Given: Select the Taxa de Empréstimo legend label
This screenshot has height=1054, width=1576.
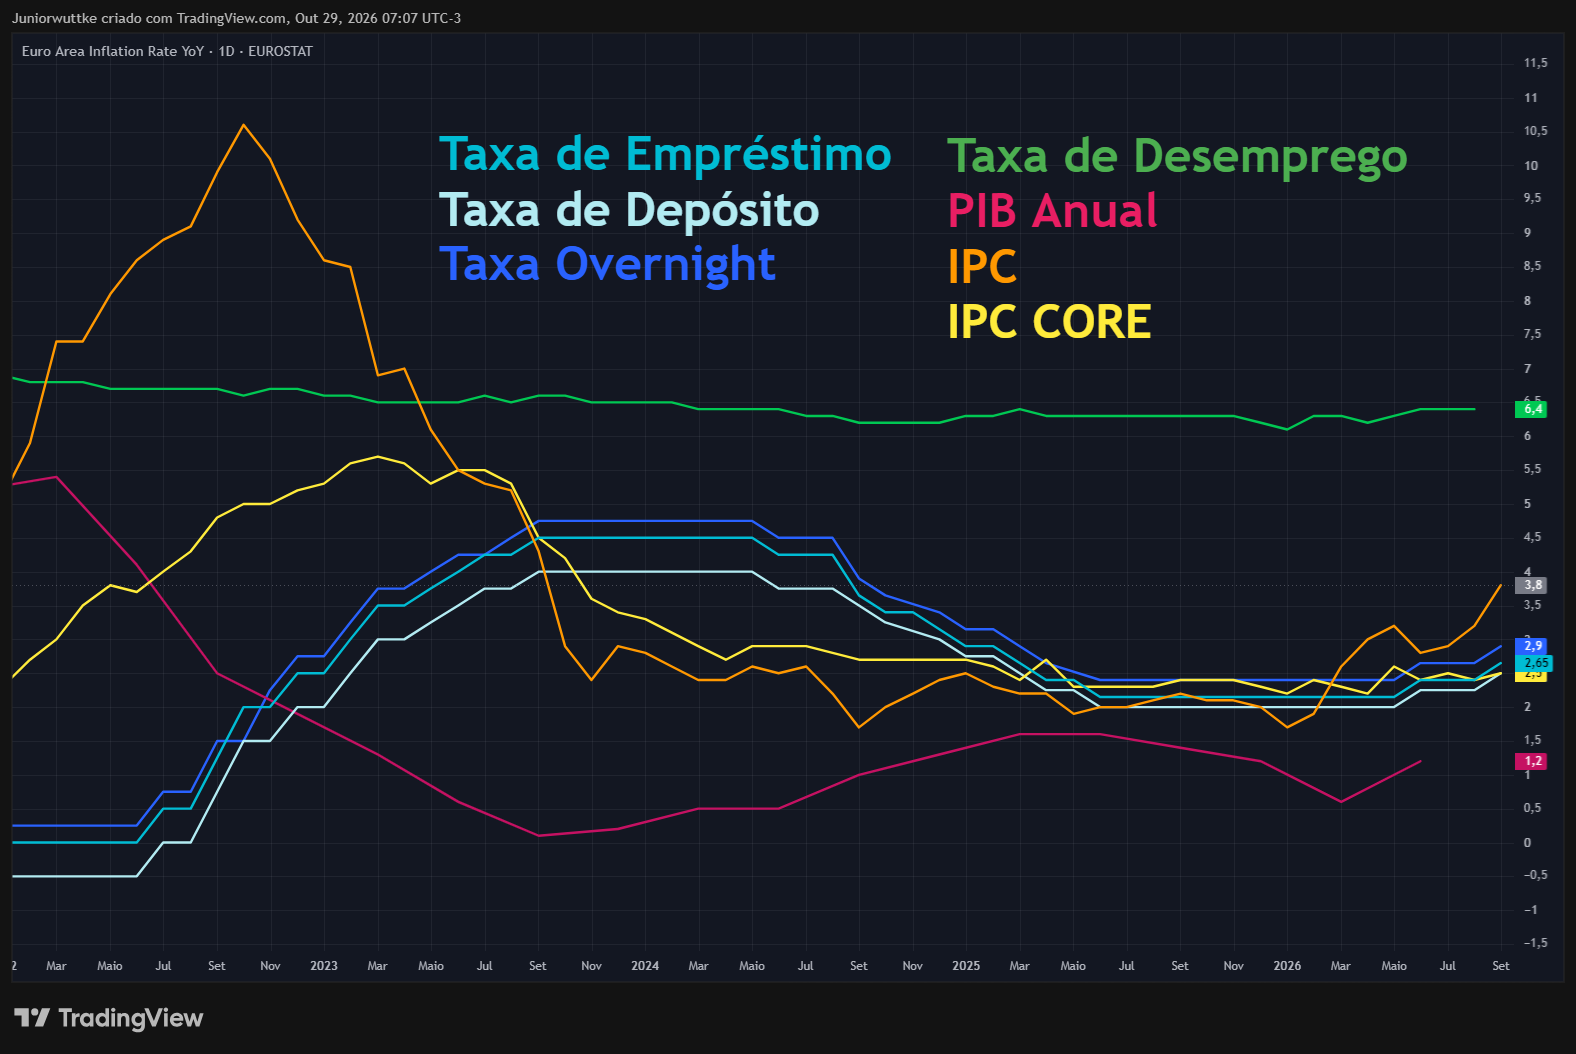Looking at the screenshot, I should [665, 155].
